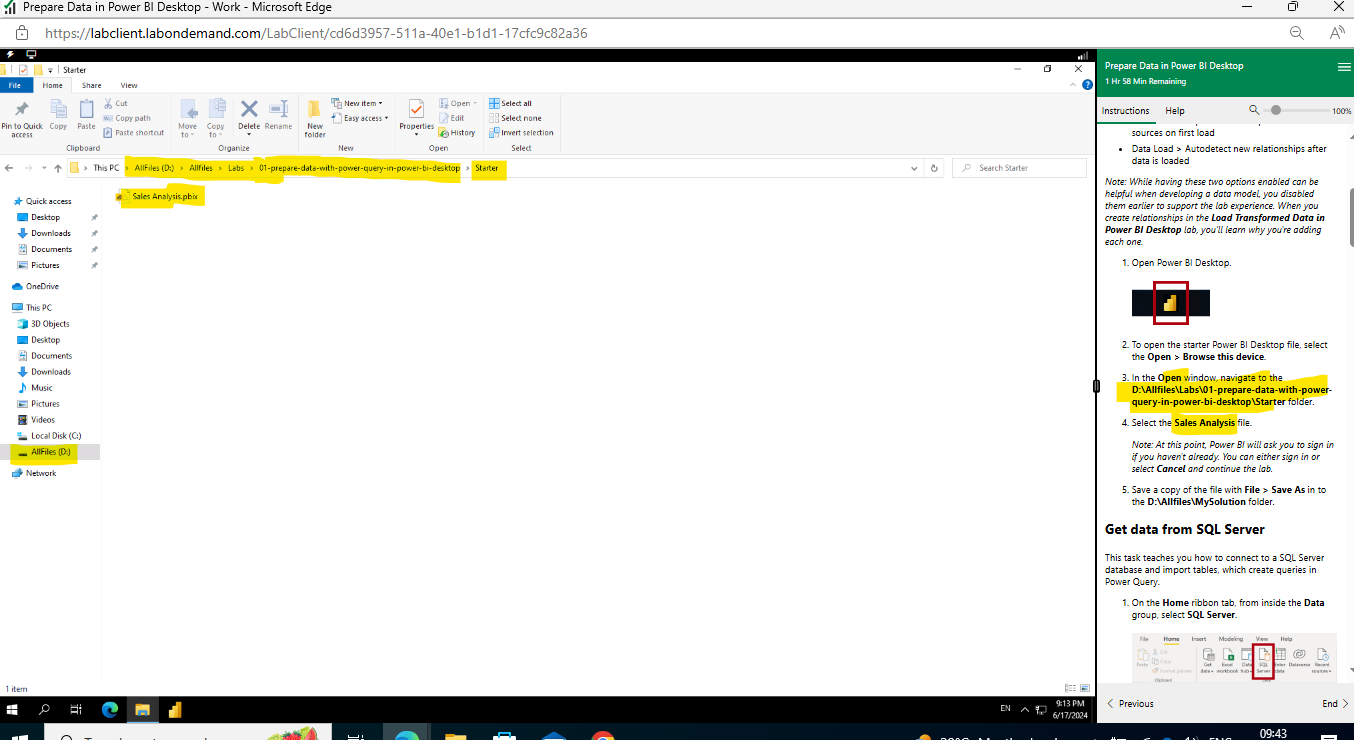Click the Previous lab navigation link
This screenshot has height=740, width=1354.
[x=1130, y=704]
